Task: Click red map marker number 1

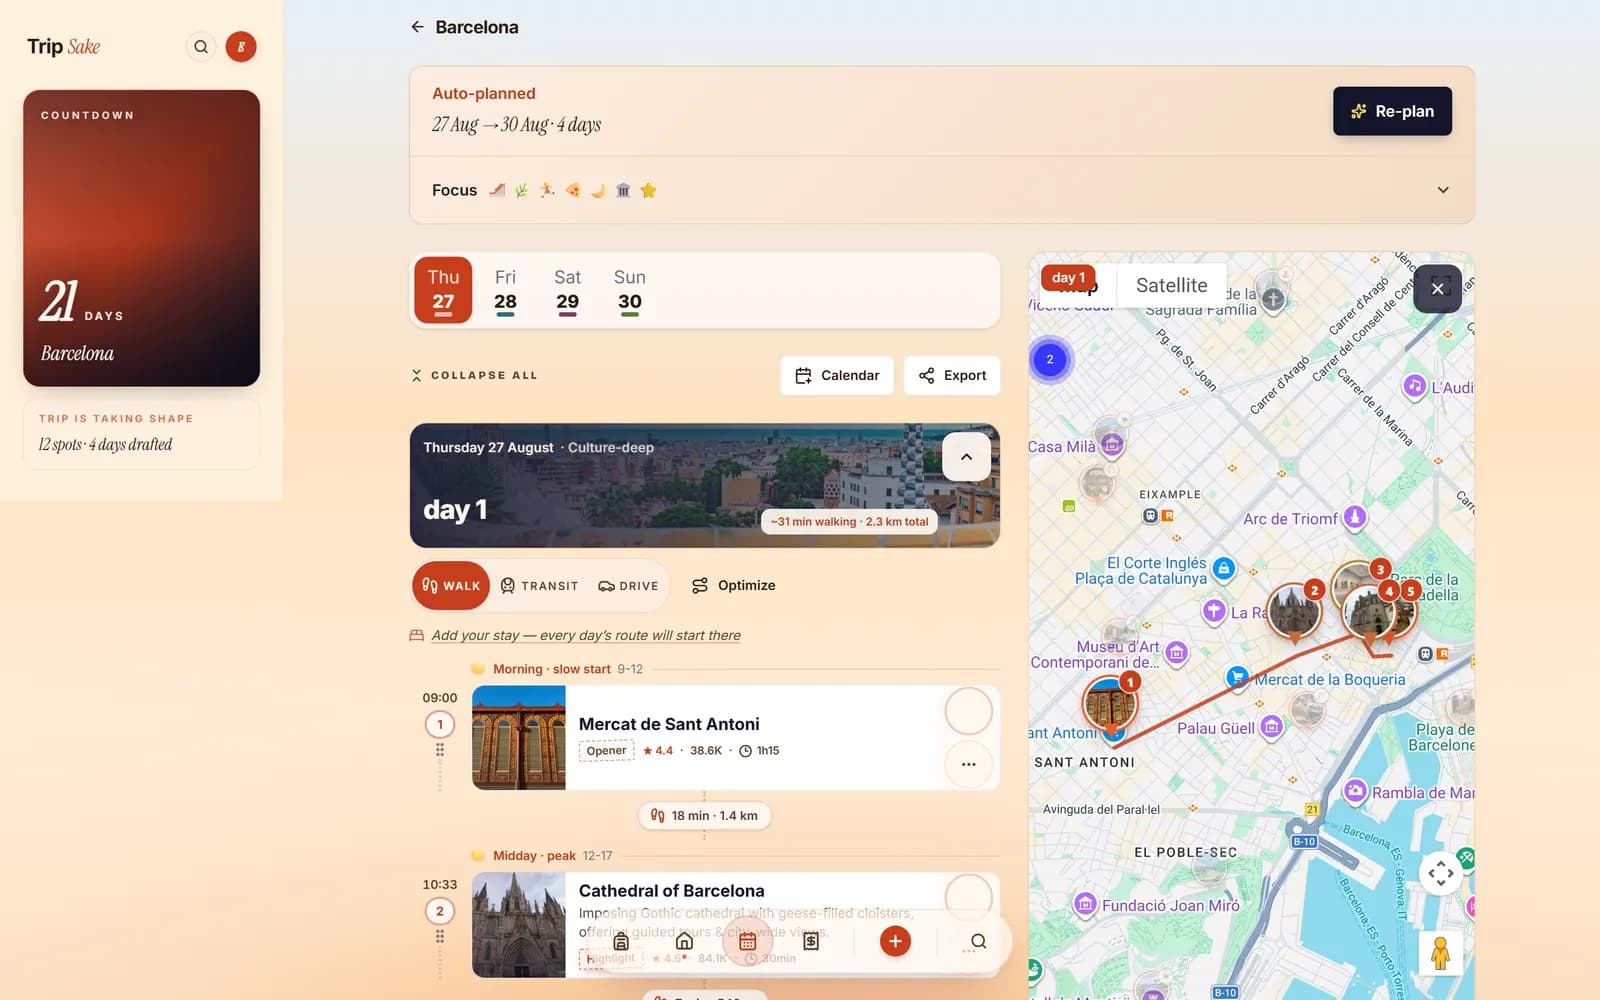Action: point(1110,704)
